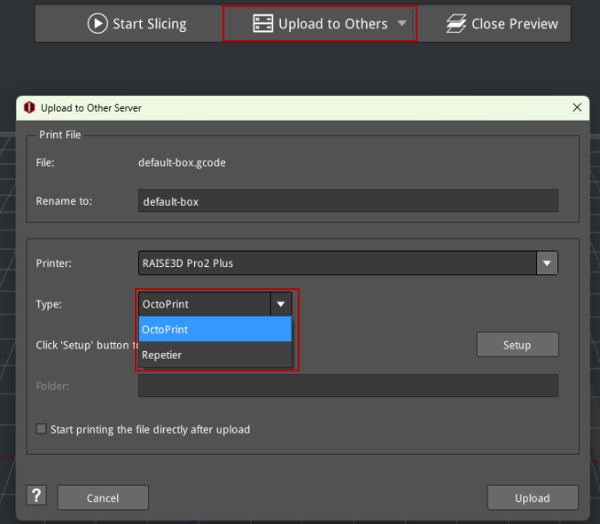The height and width of the screenshot is (524, 600).
Task: Click the Printer dropdown arrow button
Action: [x=547, y=263]
